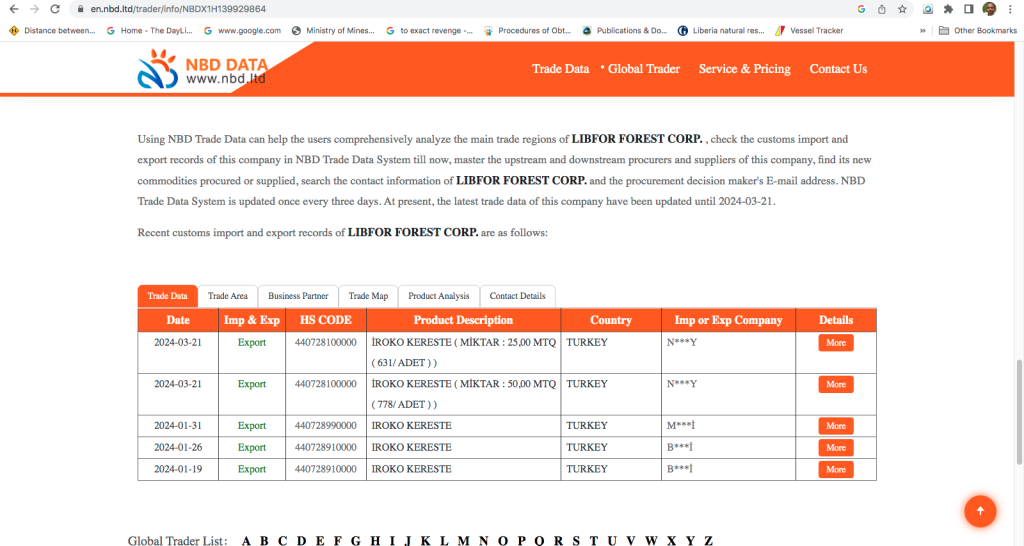Expand hidden bookmarks with the chevron

921,31
